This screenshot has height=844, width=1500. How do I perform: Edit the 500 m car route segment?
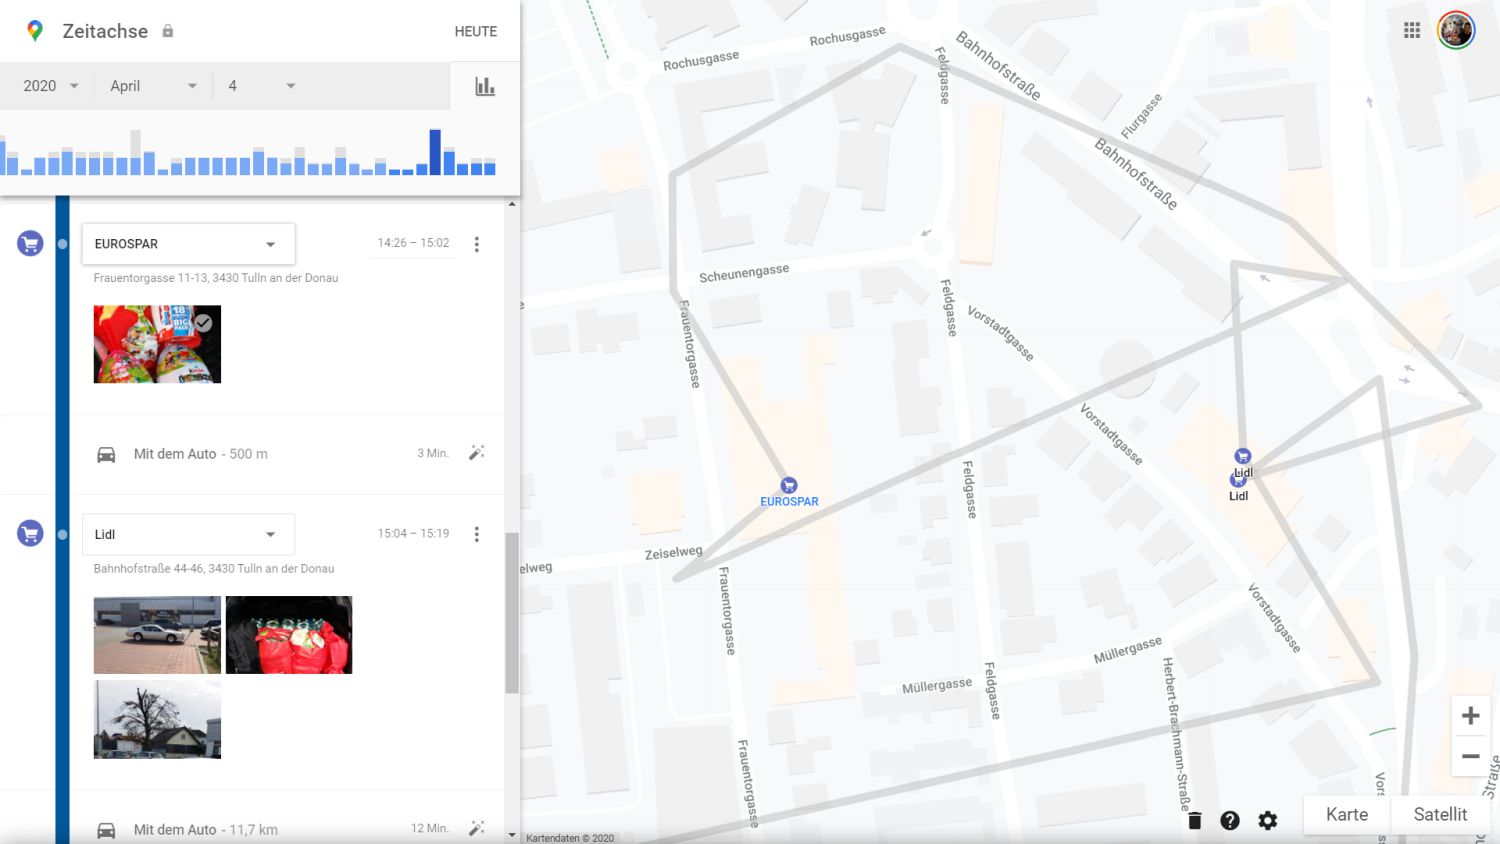pyautogui.click(x=477, y=453)
